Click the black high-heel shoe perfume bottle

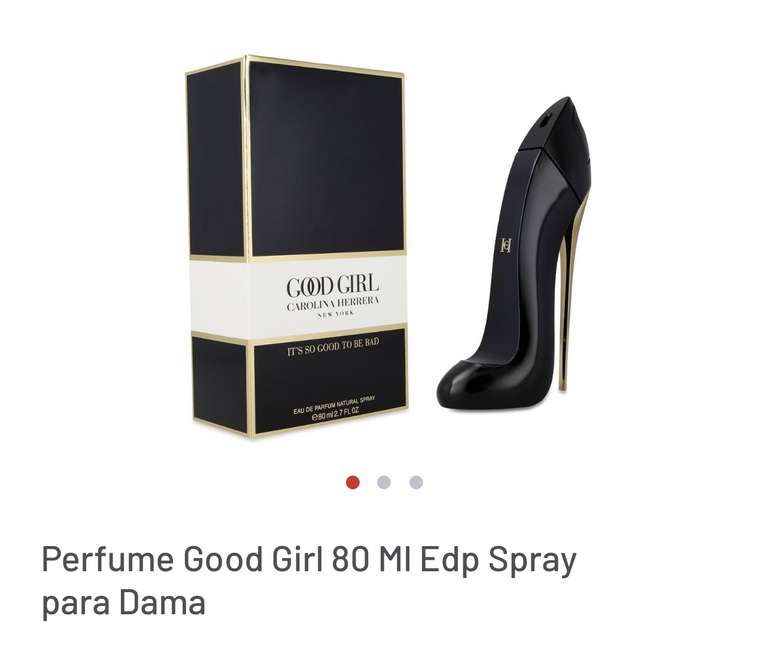[514, 255]
